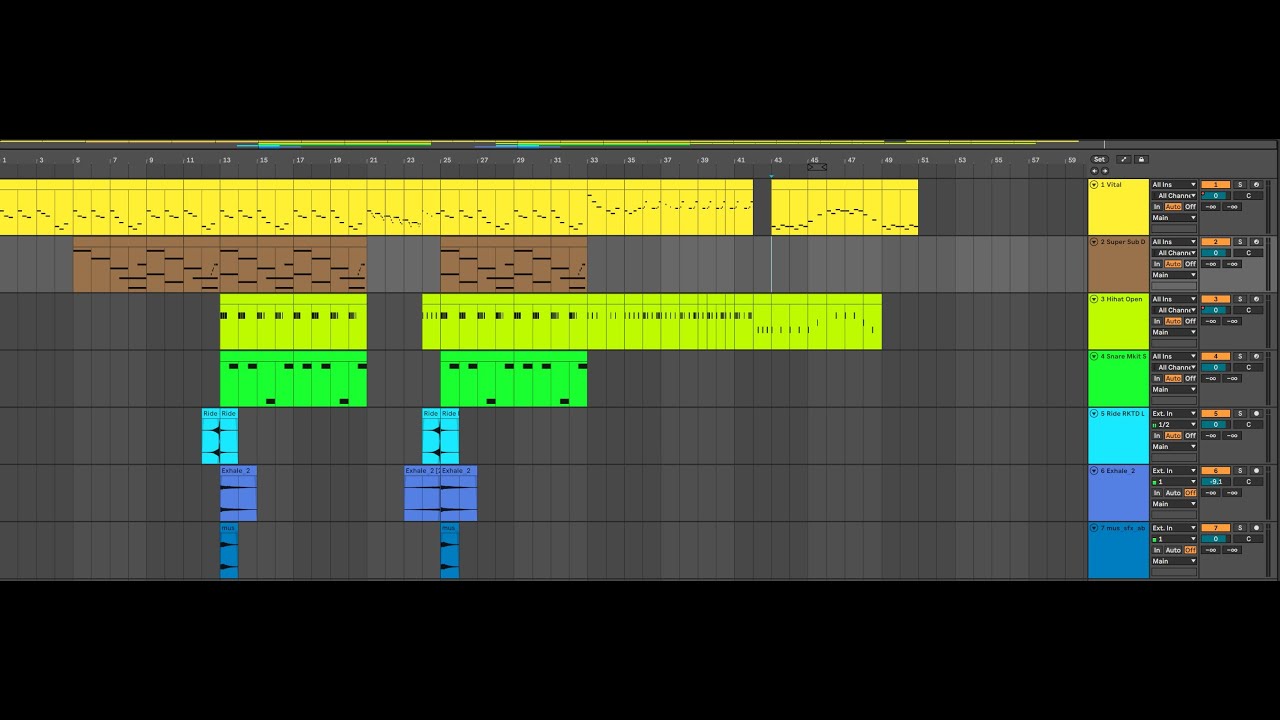Open Ride track 1/2 channel dropdown
The width and height of the screenshot is (1280, 720).
(1174, 425)
